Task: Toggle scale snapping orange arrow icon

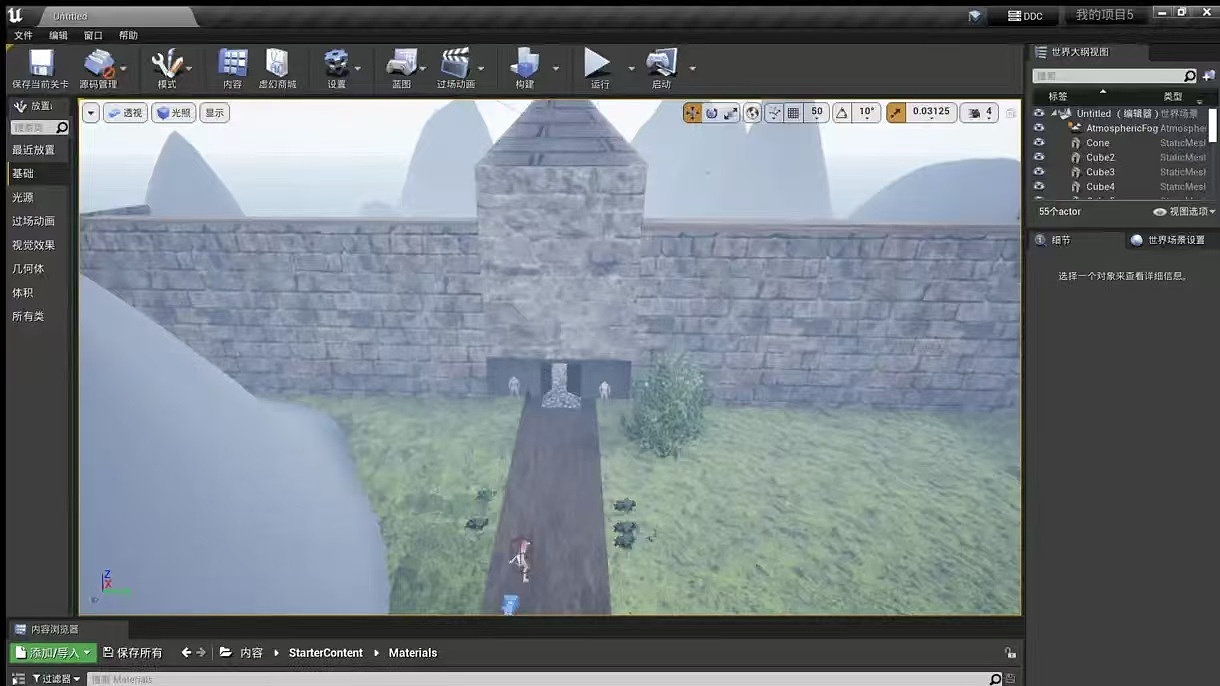Action: click(x=895, y=113)
